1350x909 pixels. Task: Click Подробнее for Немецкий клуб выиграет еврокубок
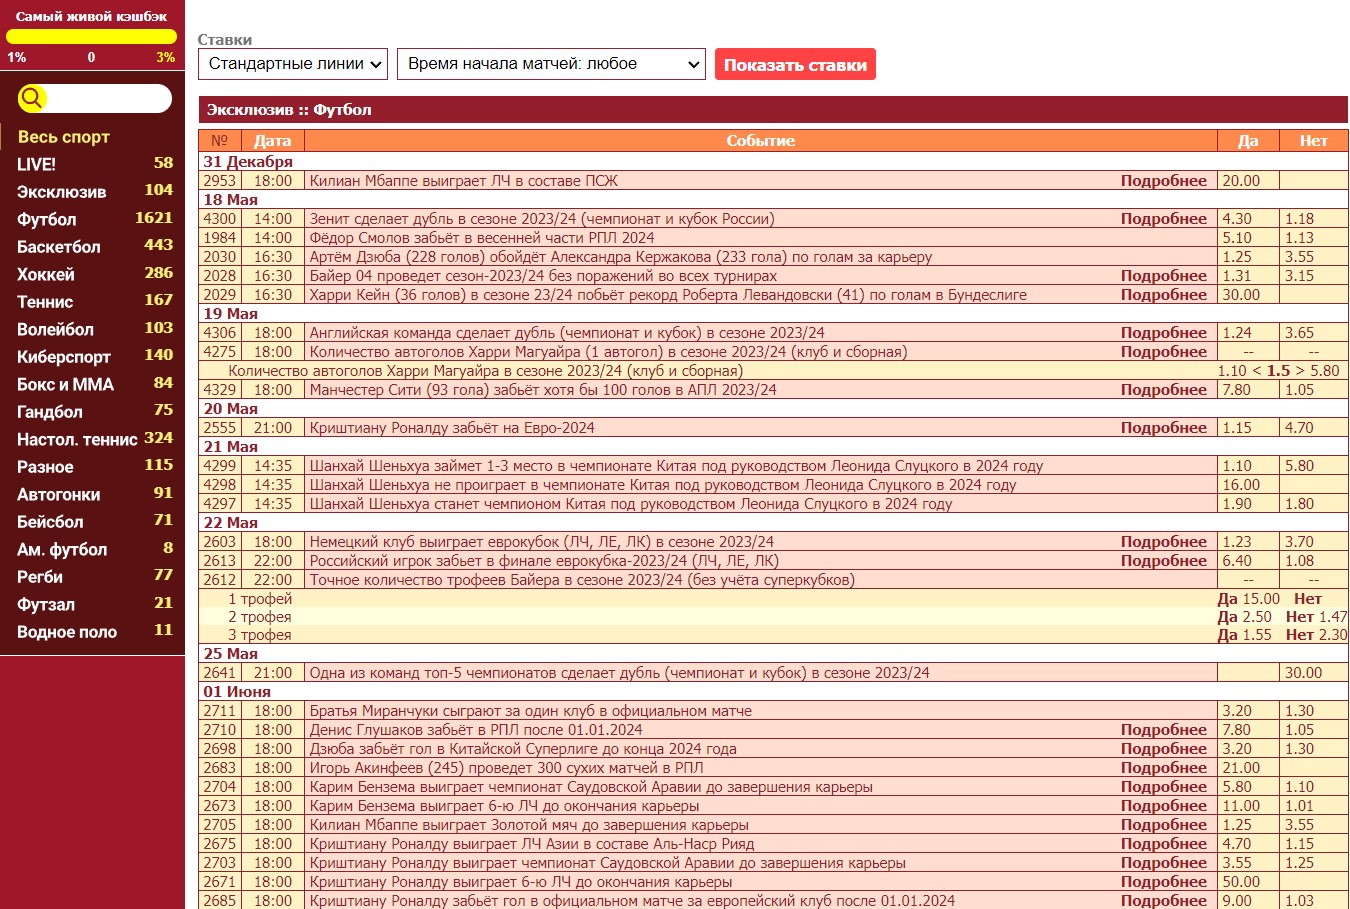(x=1163, y=542)
